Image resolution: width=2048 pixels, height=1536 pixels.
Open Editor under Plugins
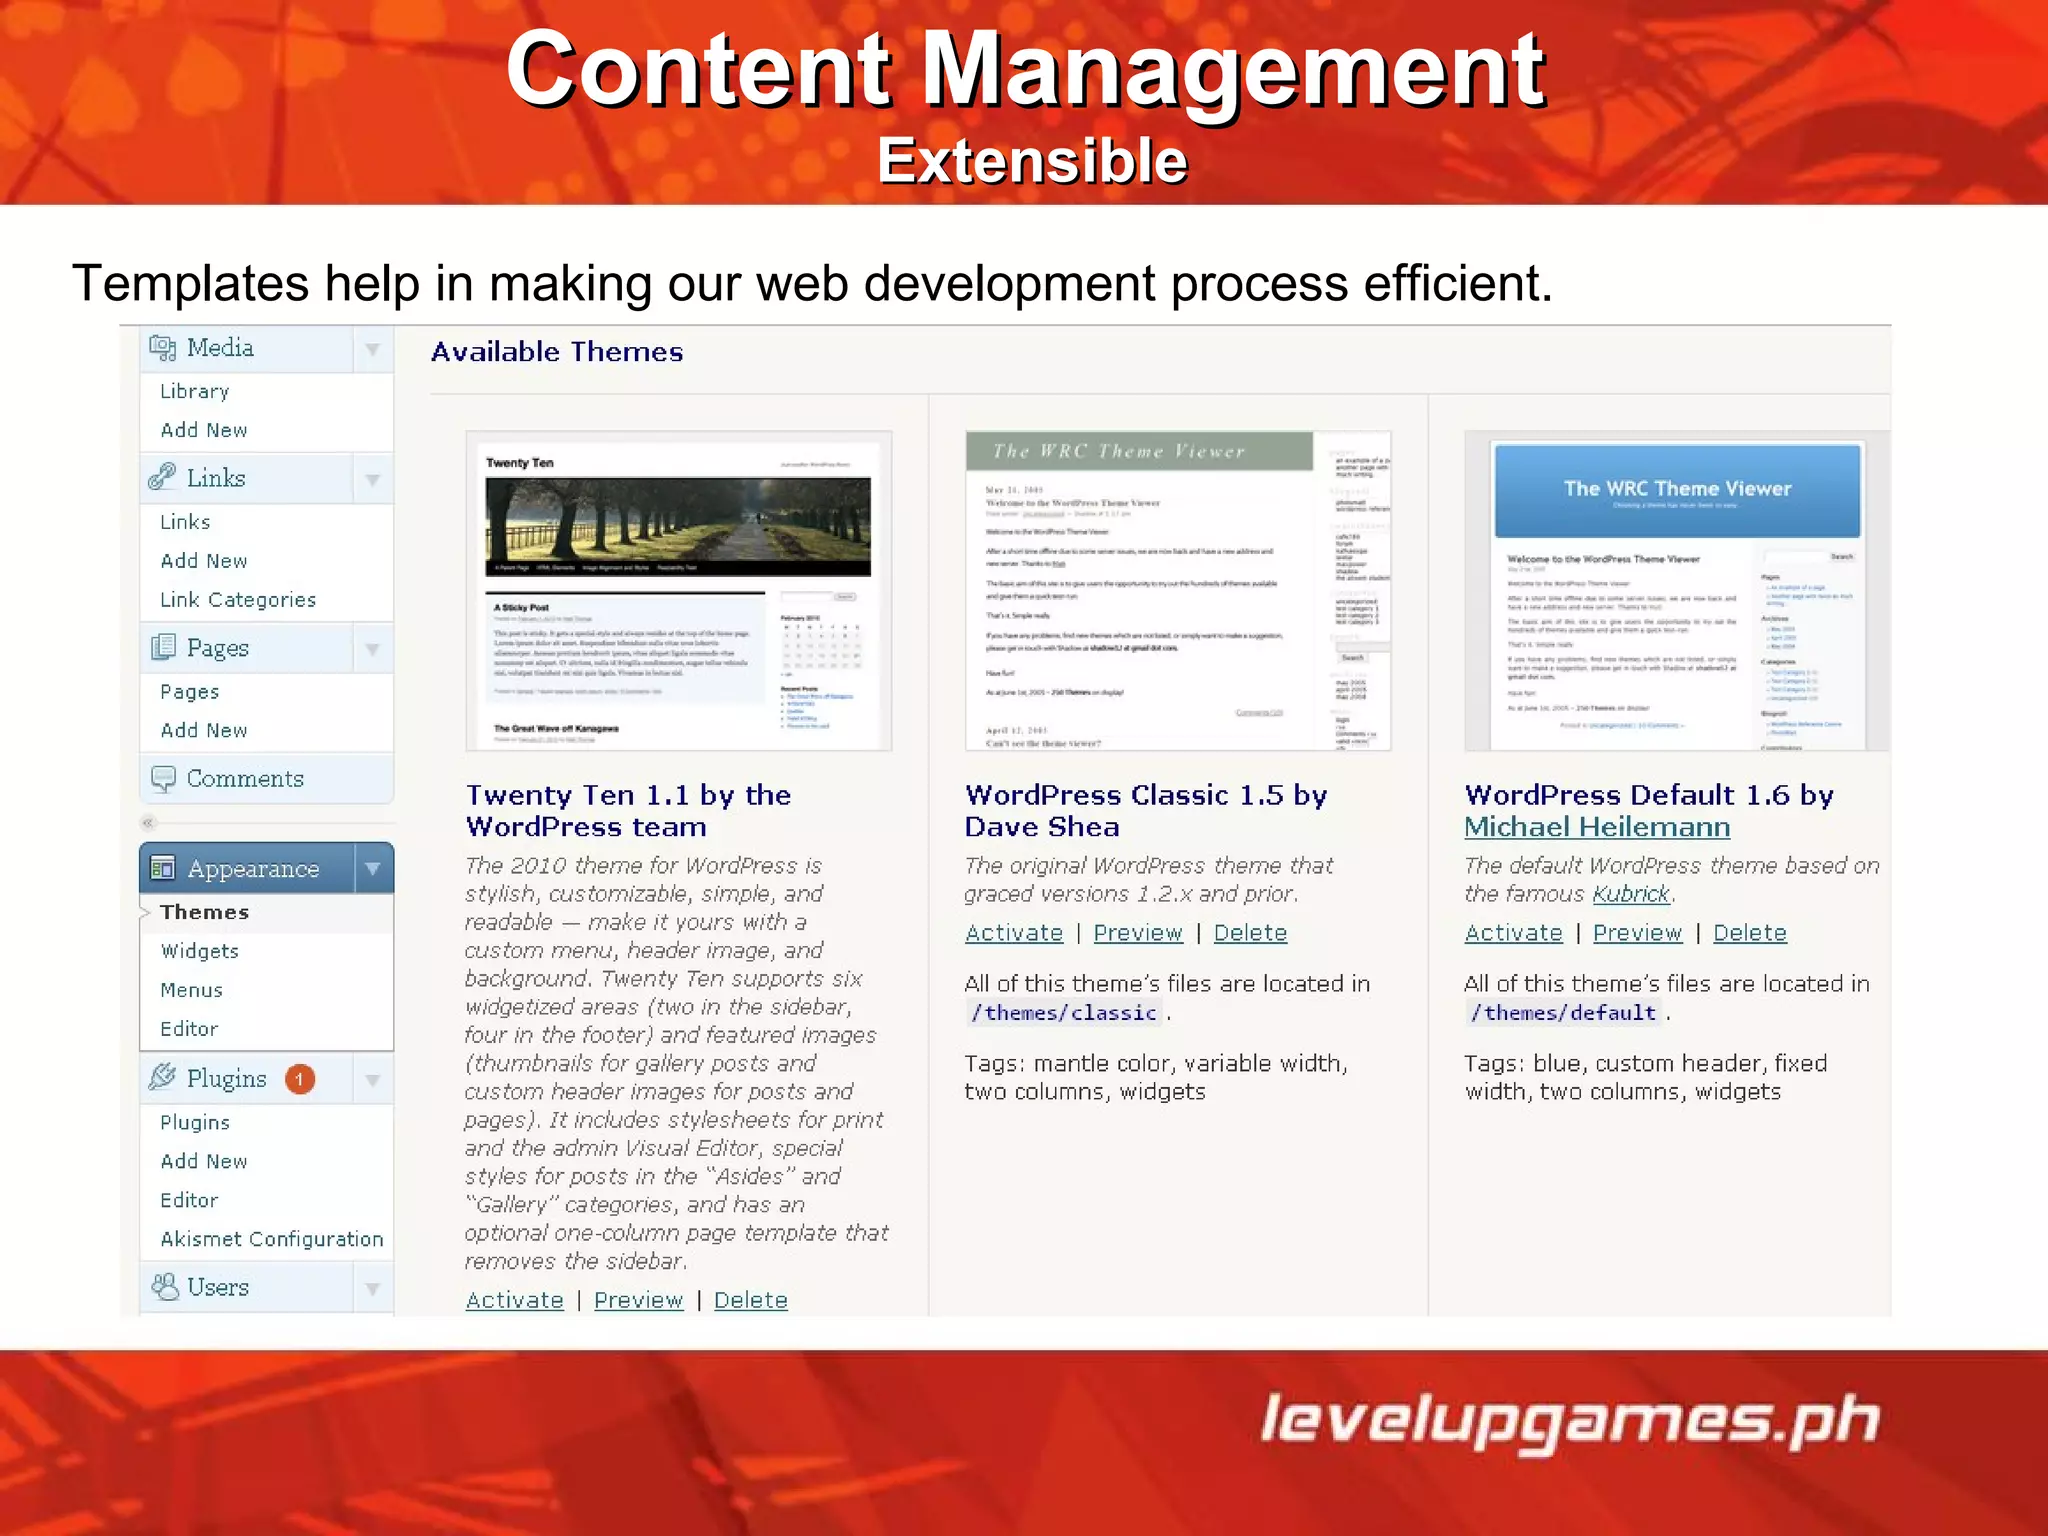pos(189,1199)
